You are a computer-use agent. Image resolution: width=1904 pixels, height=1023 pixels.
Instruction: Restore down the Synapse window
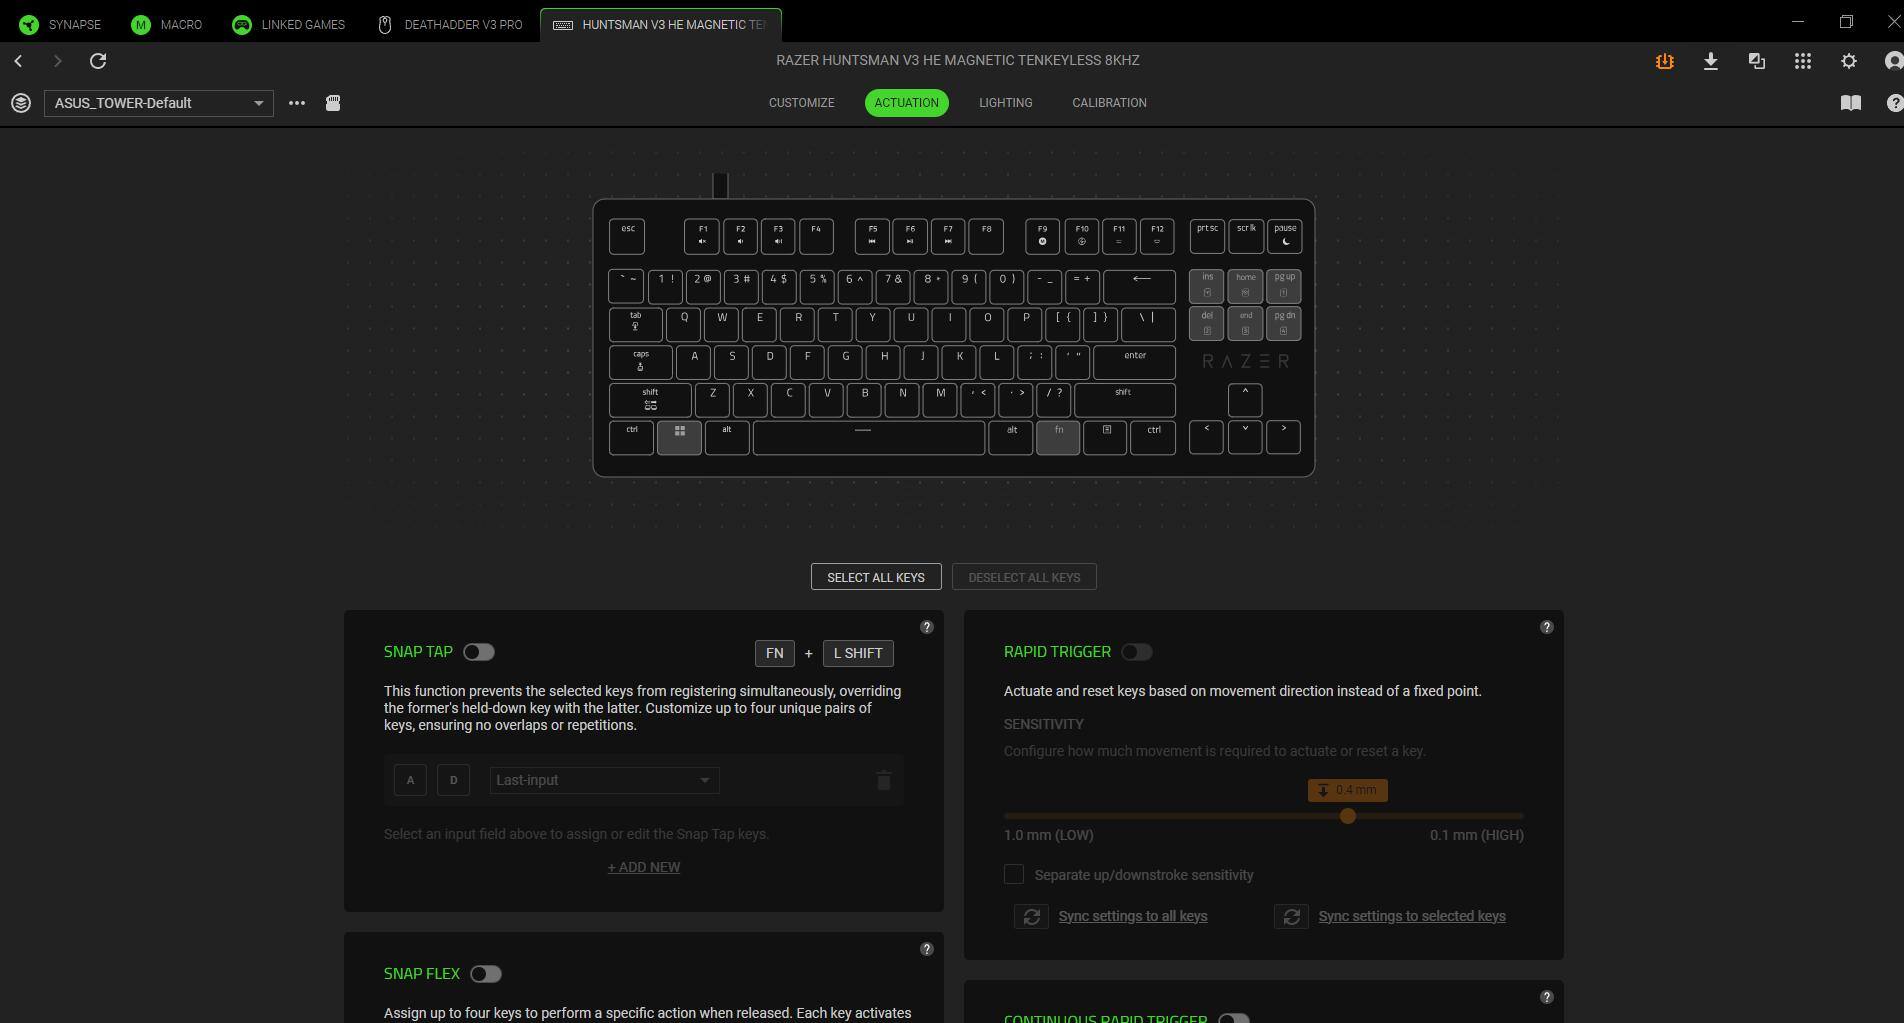[x=1846, y=21]
